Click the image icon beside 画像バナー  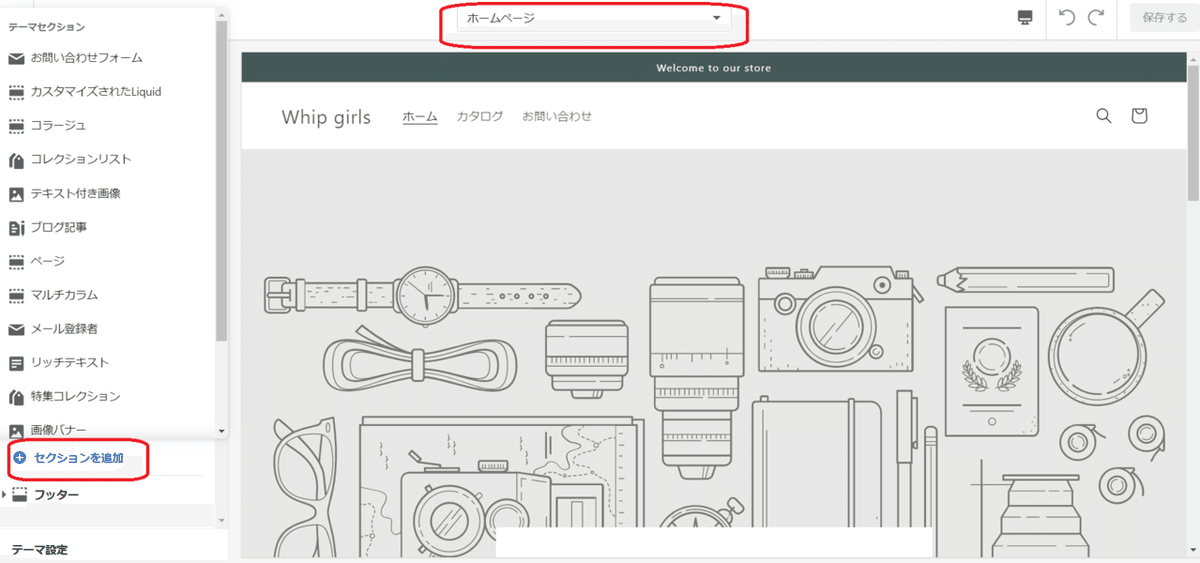coord(16,430)
